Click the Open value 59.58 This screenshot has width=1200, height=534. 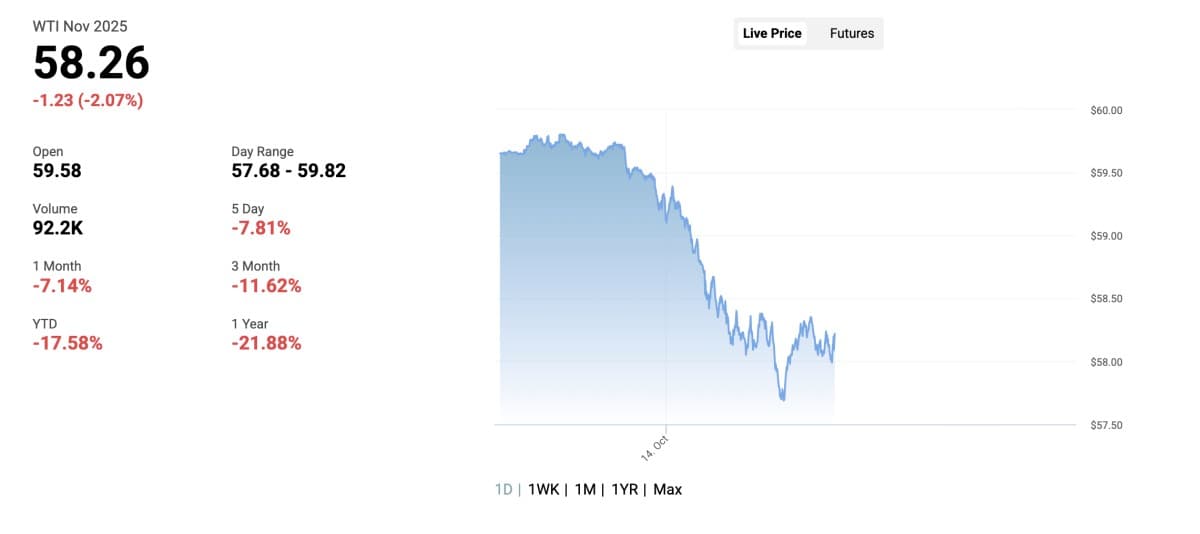pos(57,171)
